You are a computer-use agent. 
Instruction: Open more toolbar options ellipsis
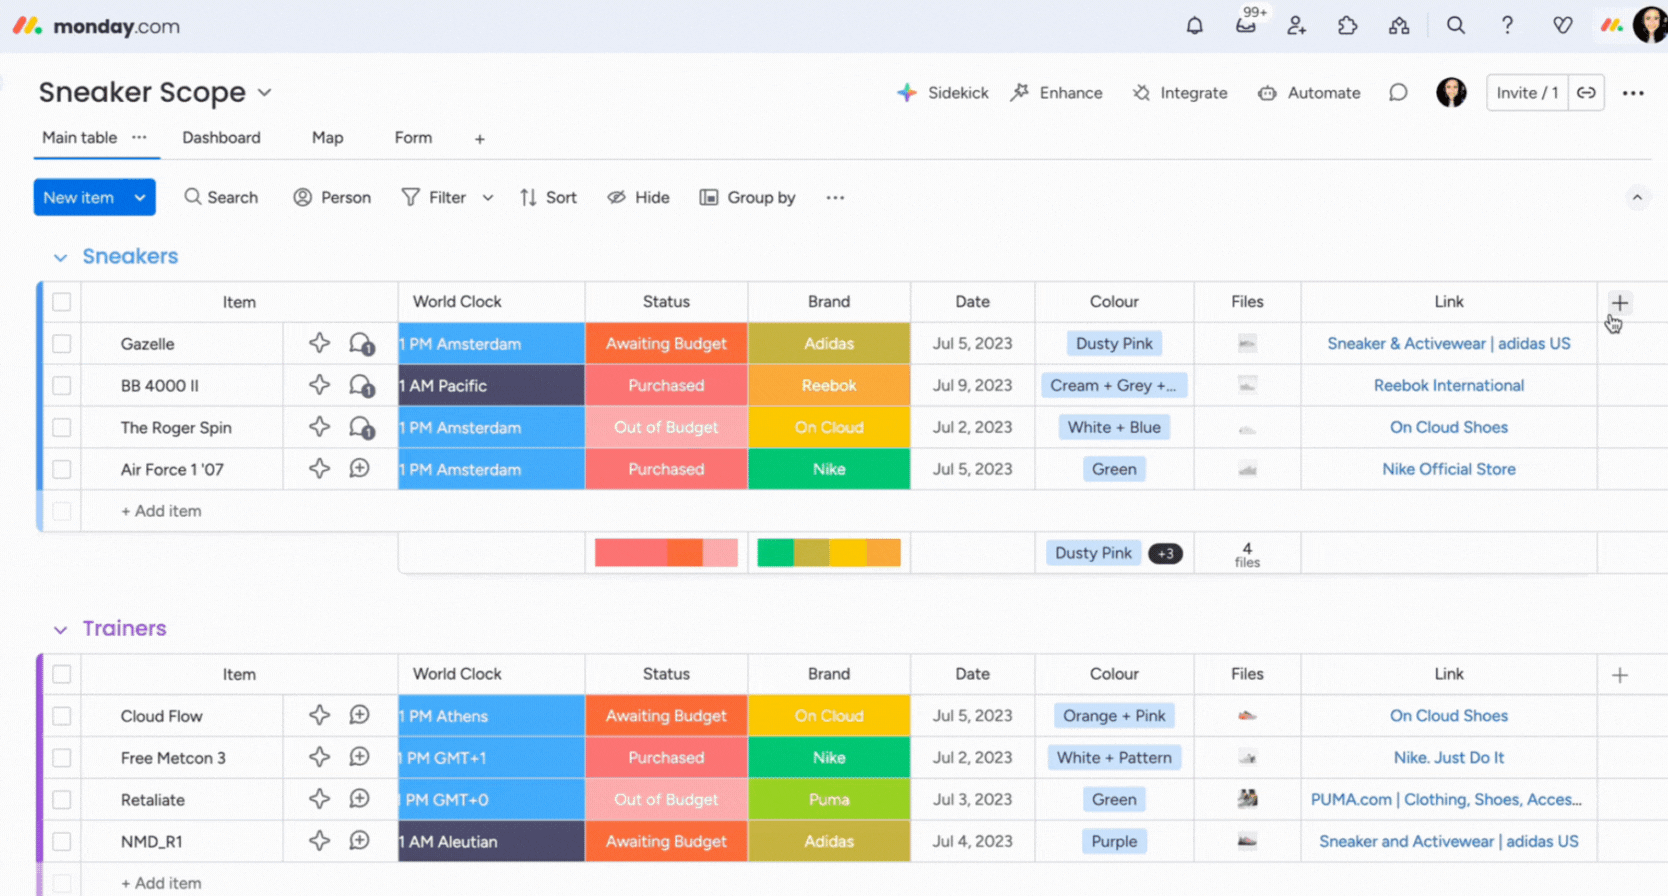[x=835, y=198]
